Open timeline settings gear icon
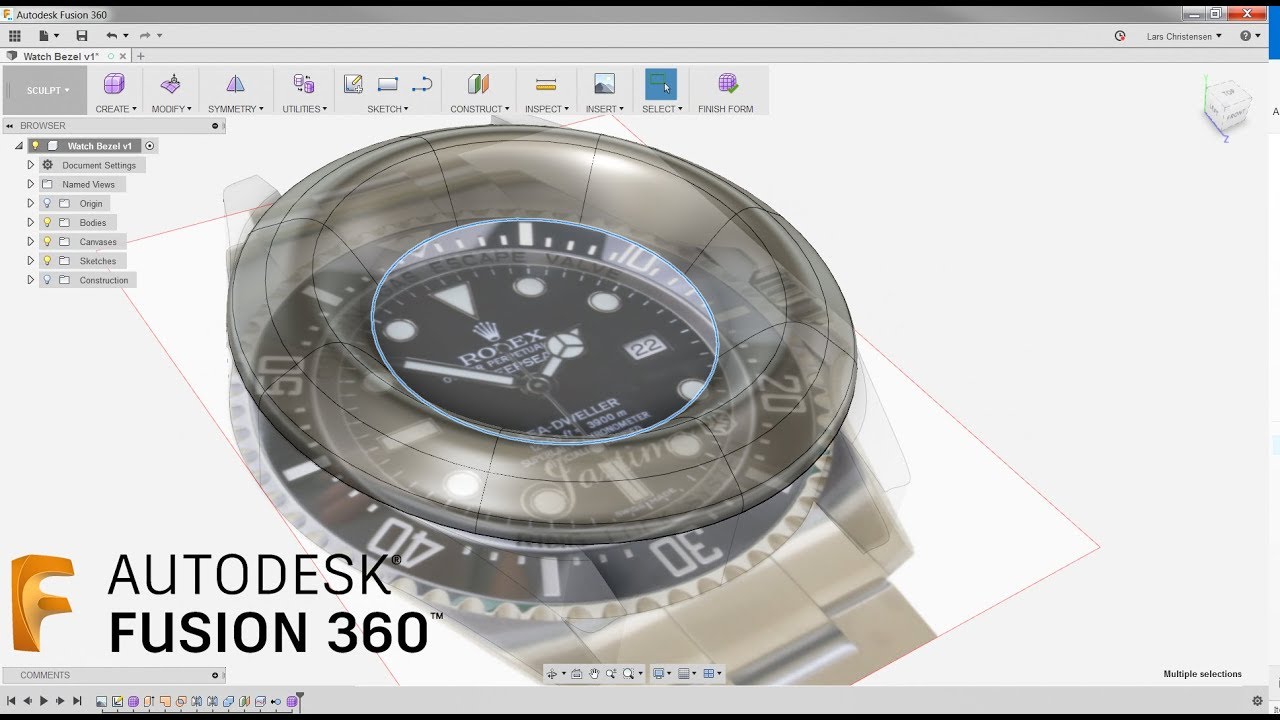The height and width of the screenshot is (720, 1280). [x=1257, y=701]
